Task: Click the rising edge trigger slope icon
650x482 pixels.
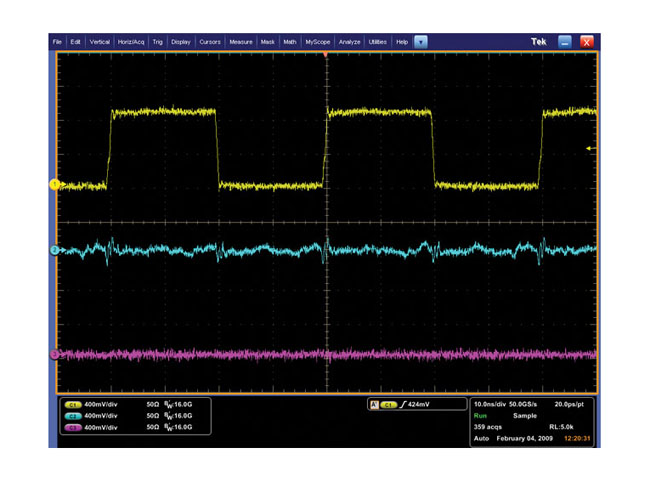Action: 403,404
